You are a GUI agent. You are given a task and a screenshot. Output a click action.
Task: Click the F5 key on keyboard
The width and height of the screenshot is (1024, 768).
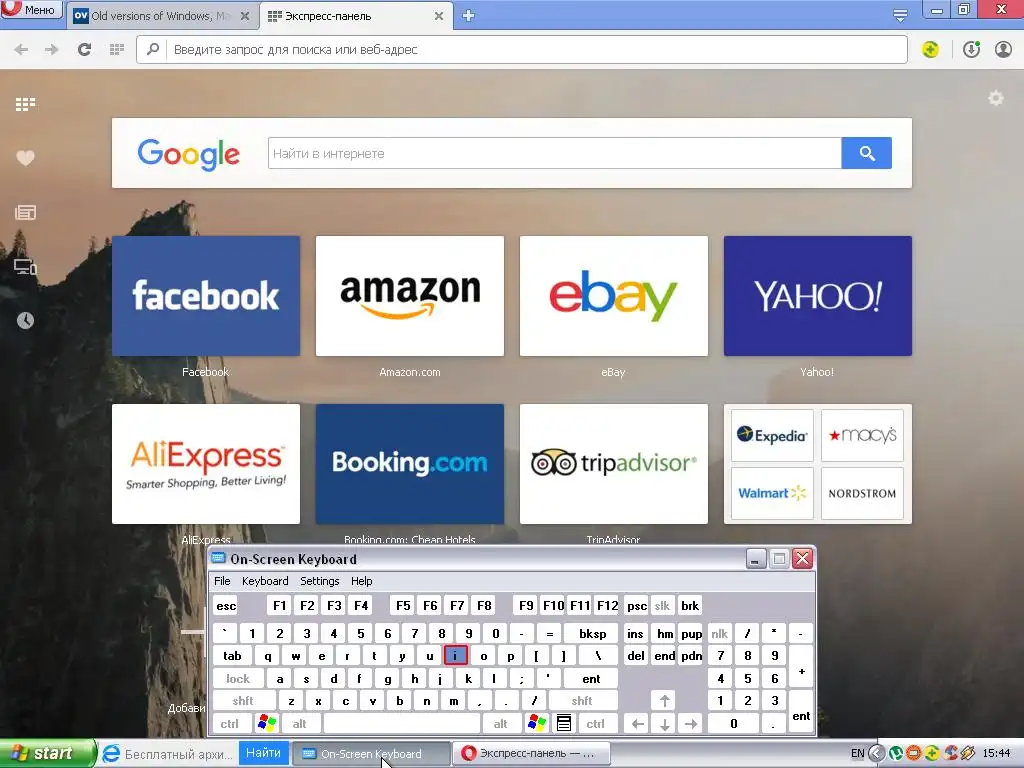point(403,606)
